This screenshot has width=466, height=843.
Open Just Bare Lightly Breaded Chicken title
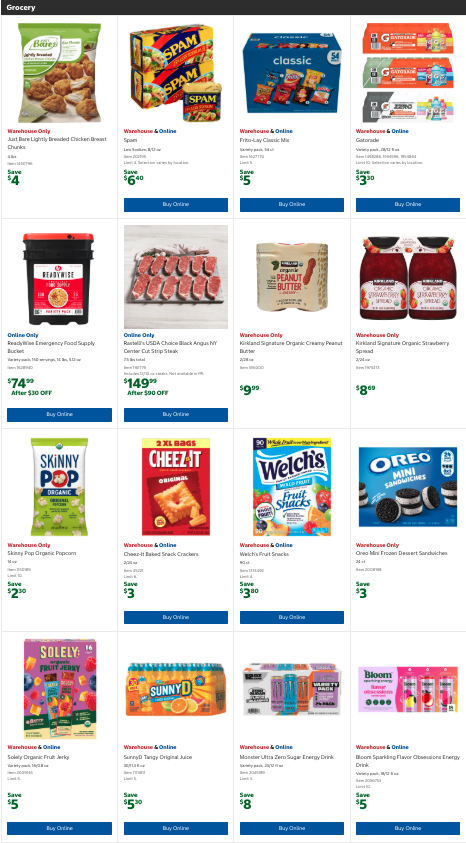point(57,142)
